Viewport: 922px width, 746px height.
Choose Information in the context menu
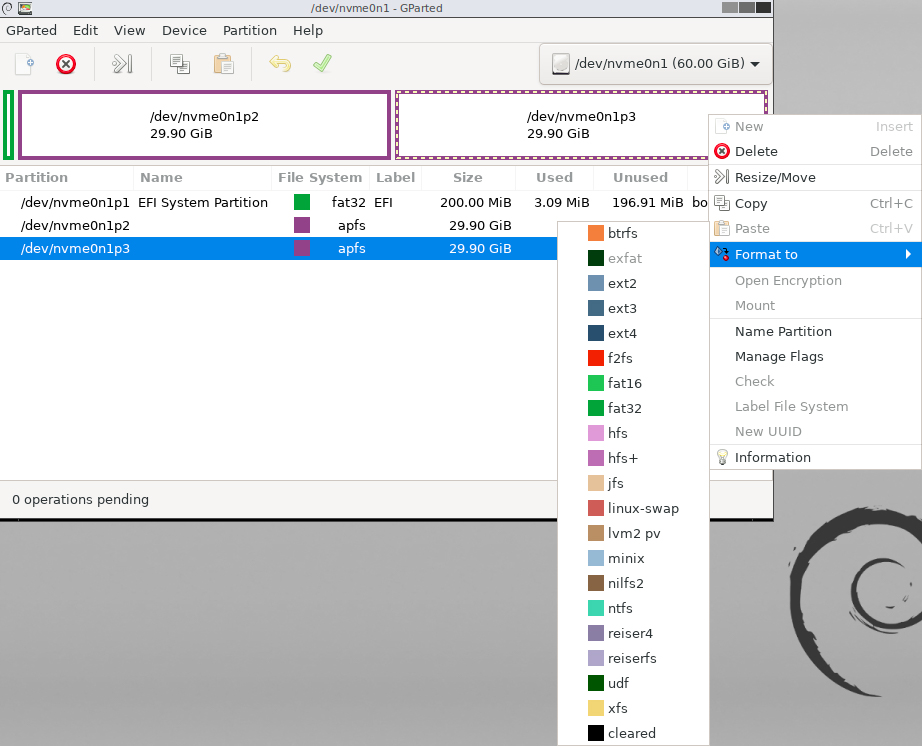(815, 457)
